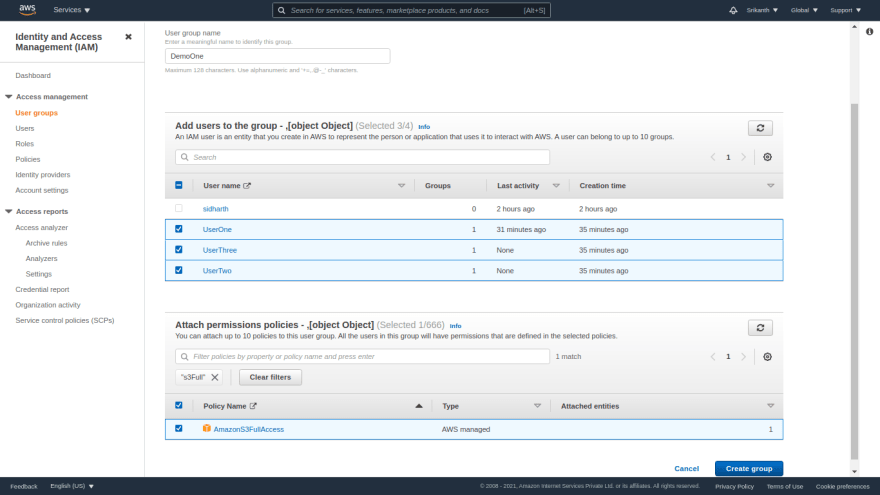Focus the Filter policies search box
This screenshot has width=880, height=495.
(362, 356)
